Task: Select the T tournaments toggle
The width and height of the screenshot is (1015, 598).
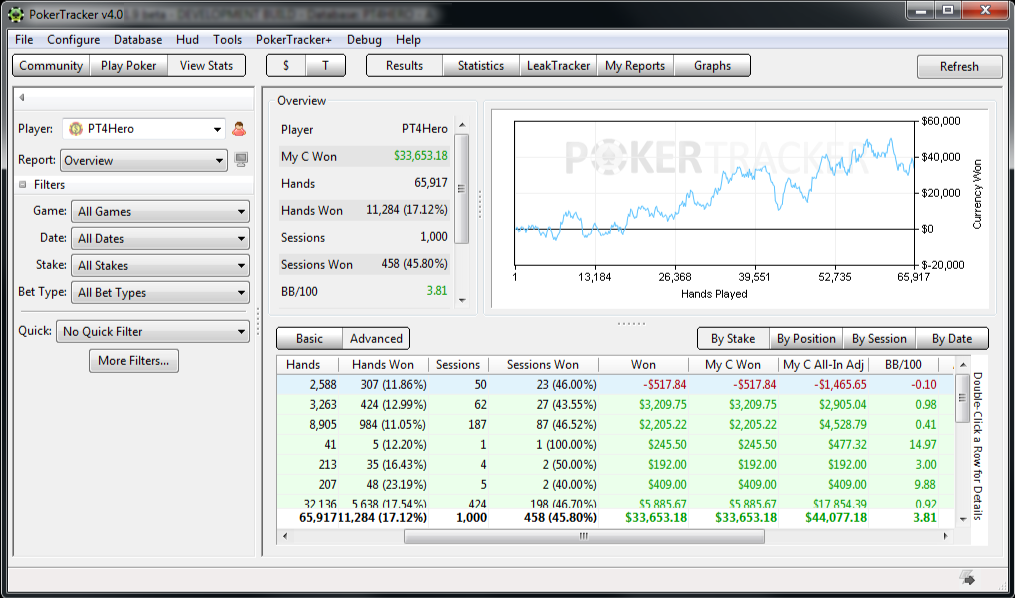Action: (326, 65)
